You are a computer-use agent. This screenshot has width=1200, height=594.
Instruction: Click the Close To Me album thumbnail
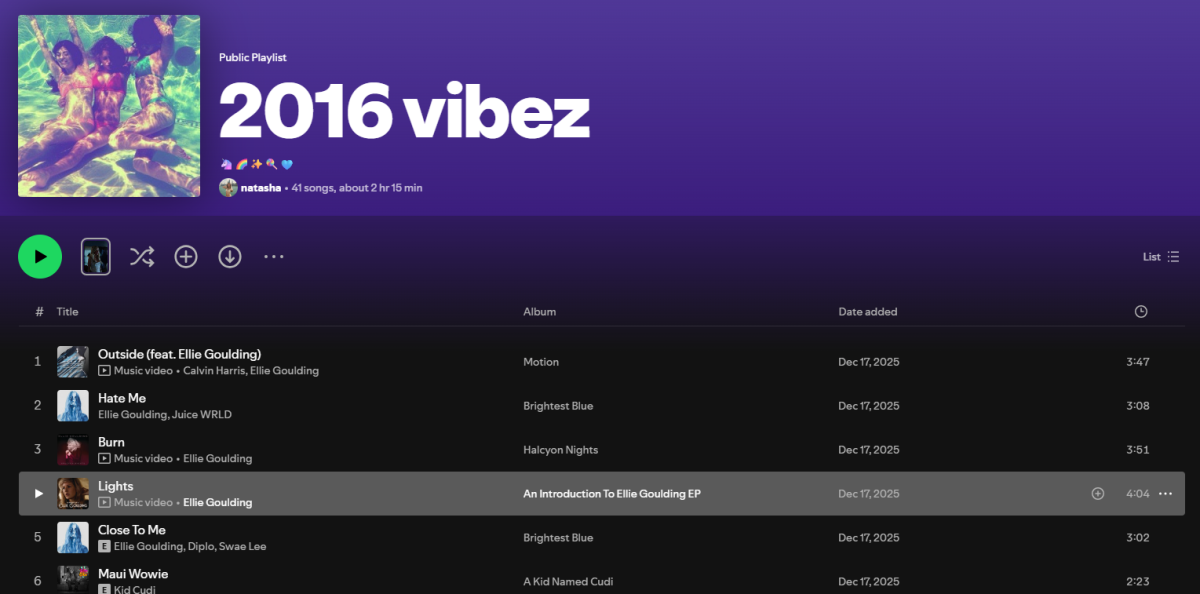73,538
